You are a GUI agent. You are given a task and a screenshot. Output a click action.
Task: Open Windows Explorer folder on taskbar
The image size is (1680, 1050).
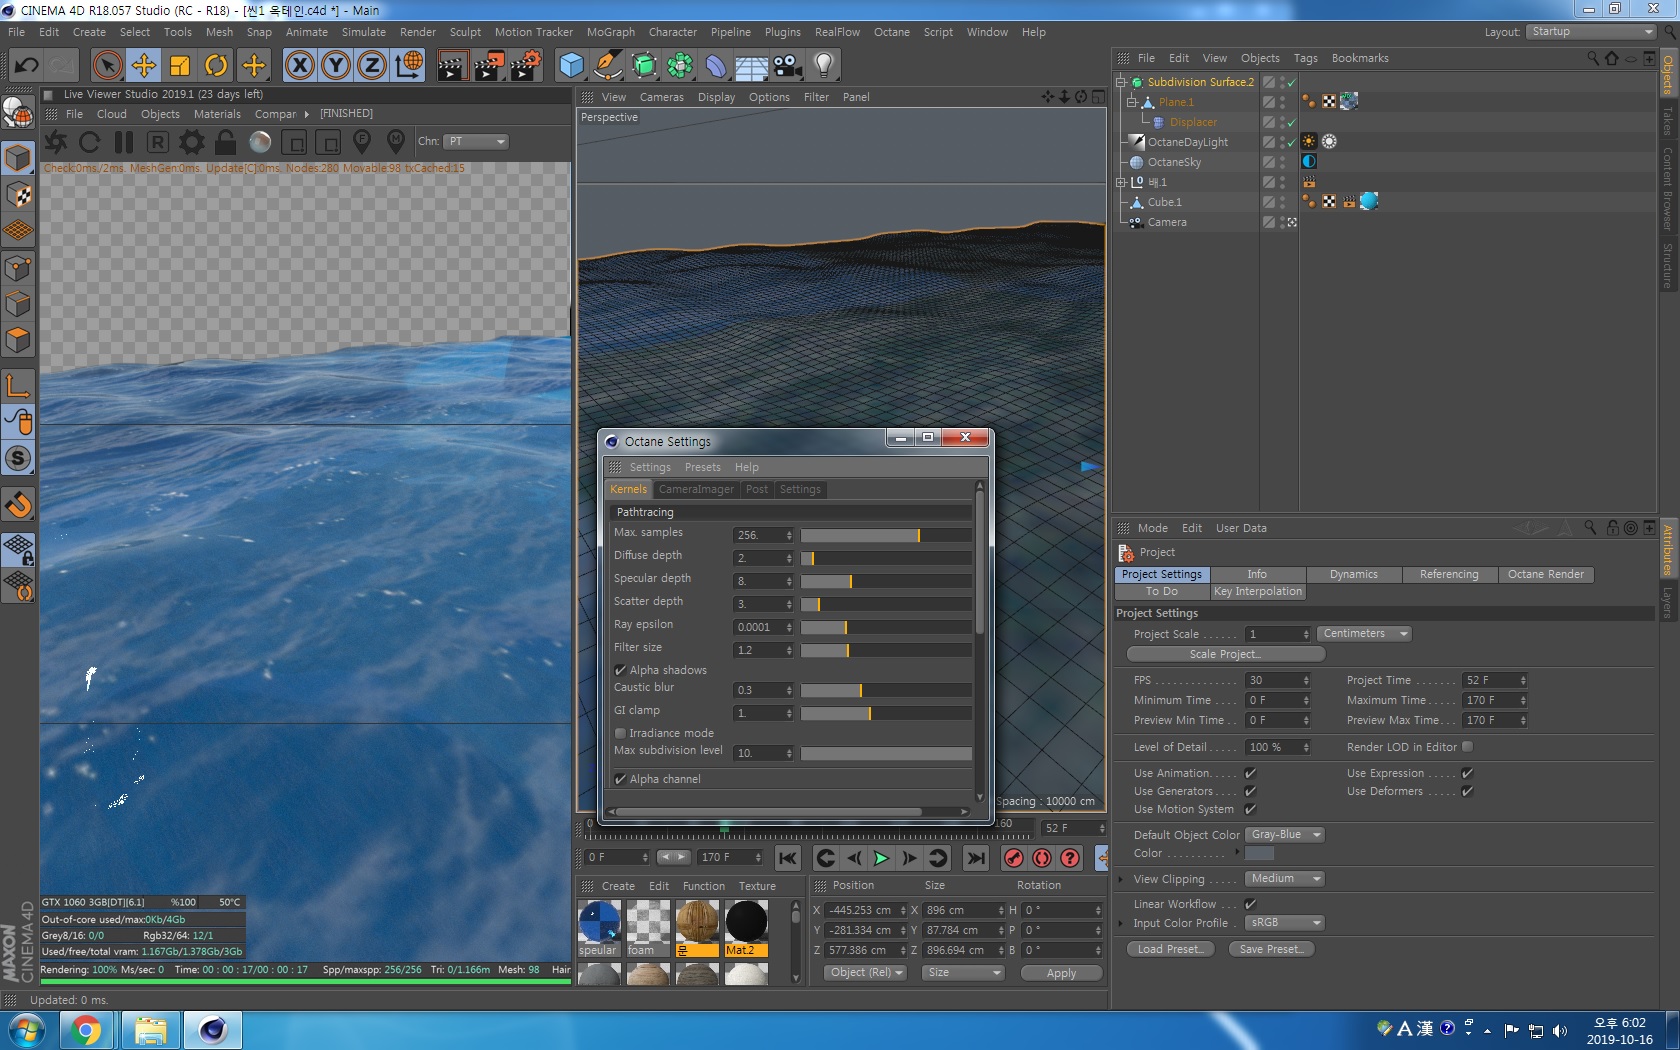click(150, 1030)
